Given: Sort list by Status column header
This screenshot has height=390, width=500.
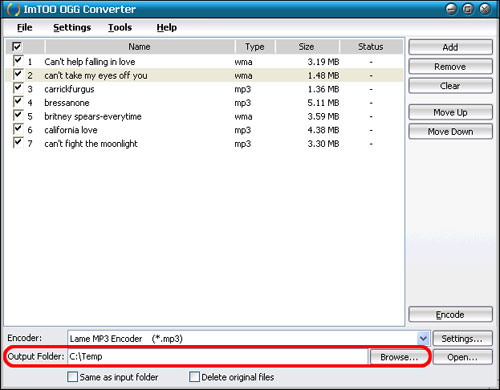Looking at the screenshot, I should tap(371, 47).
